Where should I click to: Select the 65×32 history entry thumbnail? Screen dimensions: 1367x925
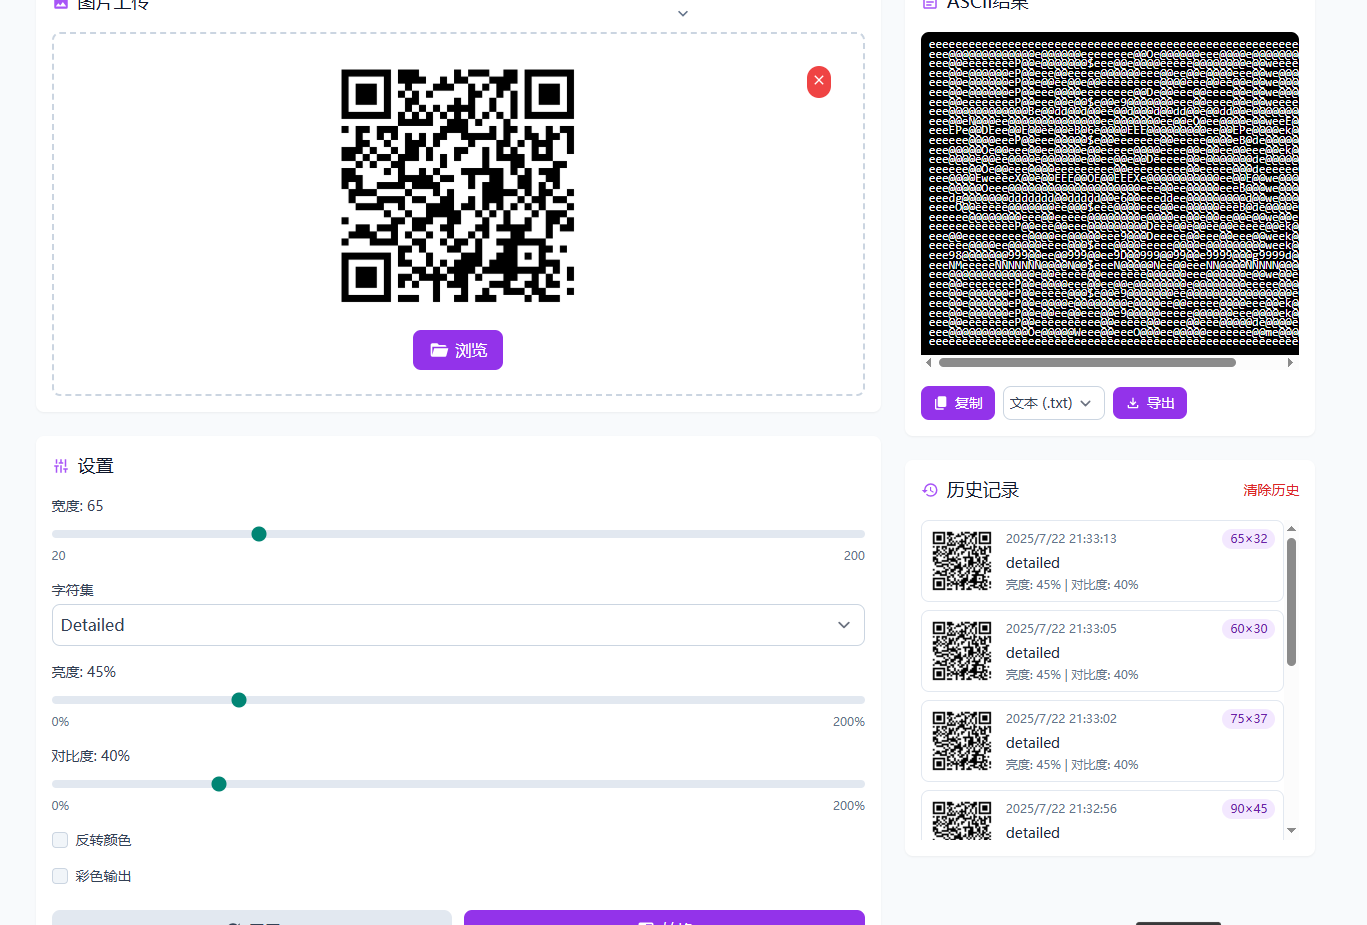962,561
